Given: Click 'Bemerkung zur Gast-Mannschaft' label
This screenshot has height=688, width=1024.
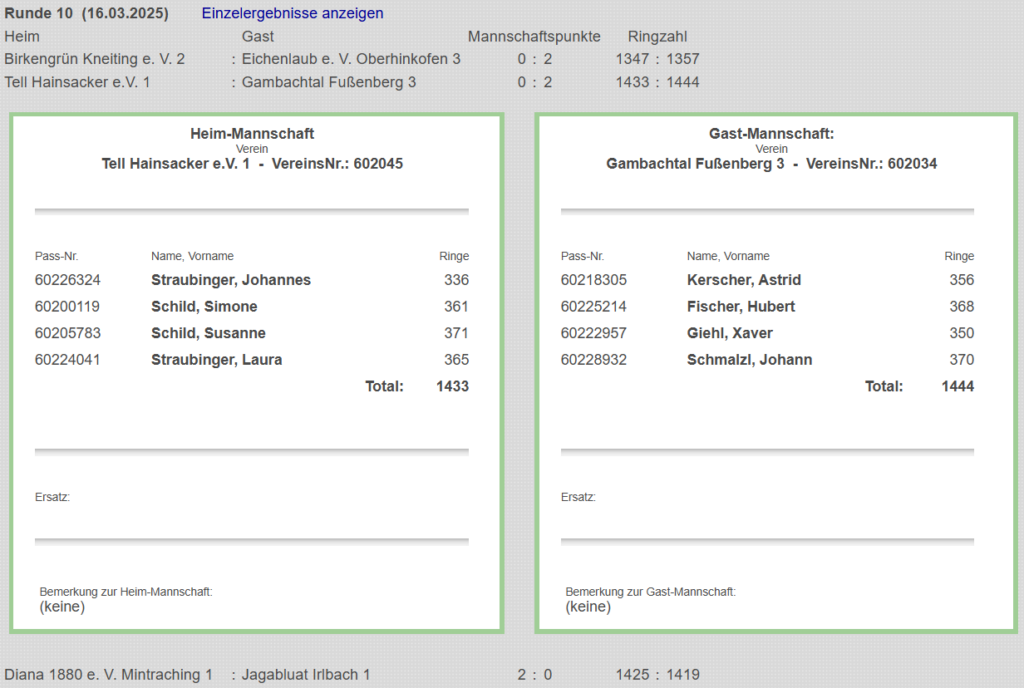Looking at the screenshot, I should [650, 592].
